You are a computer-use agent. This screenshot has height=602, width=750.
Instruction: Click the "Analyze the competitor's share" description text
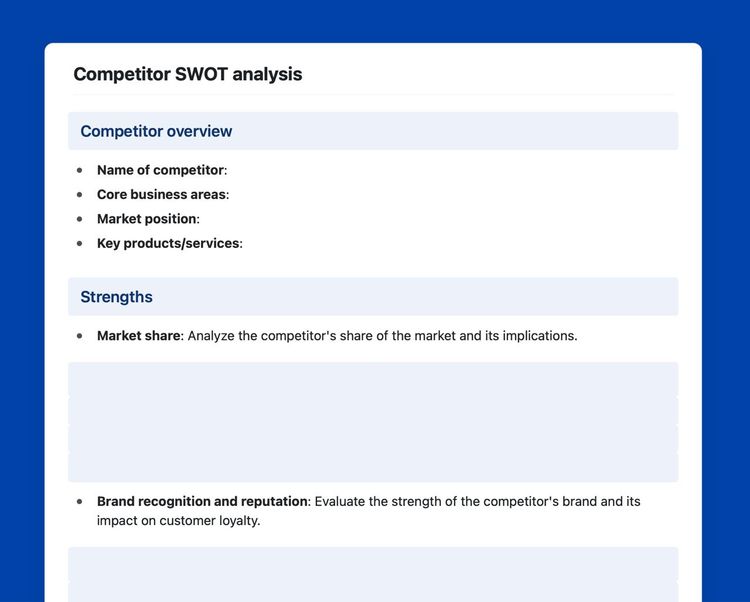[382, 336]
